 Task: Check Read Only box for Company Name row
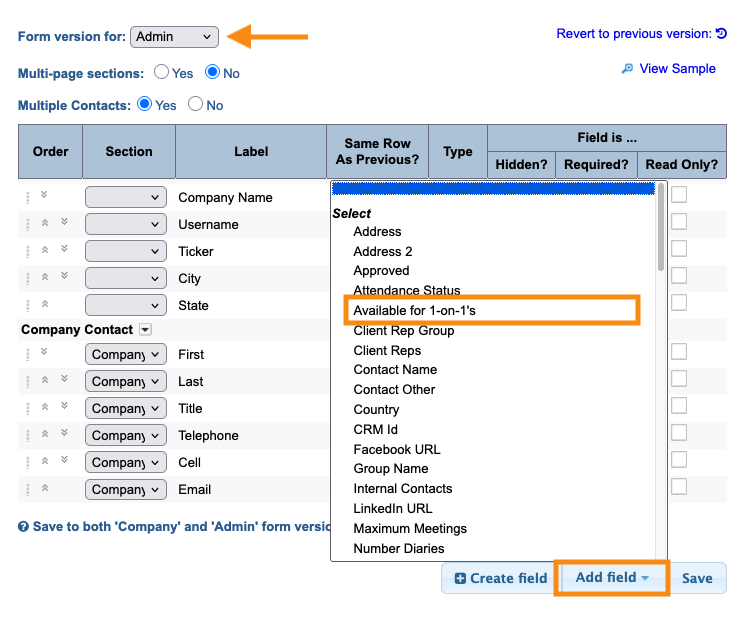tap(679, 195)
